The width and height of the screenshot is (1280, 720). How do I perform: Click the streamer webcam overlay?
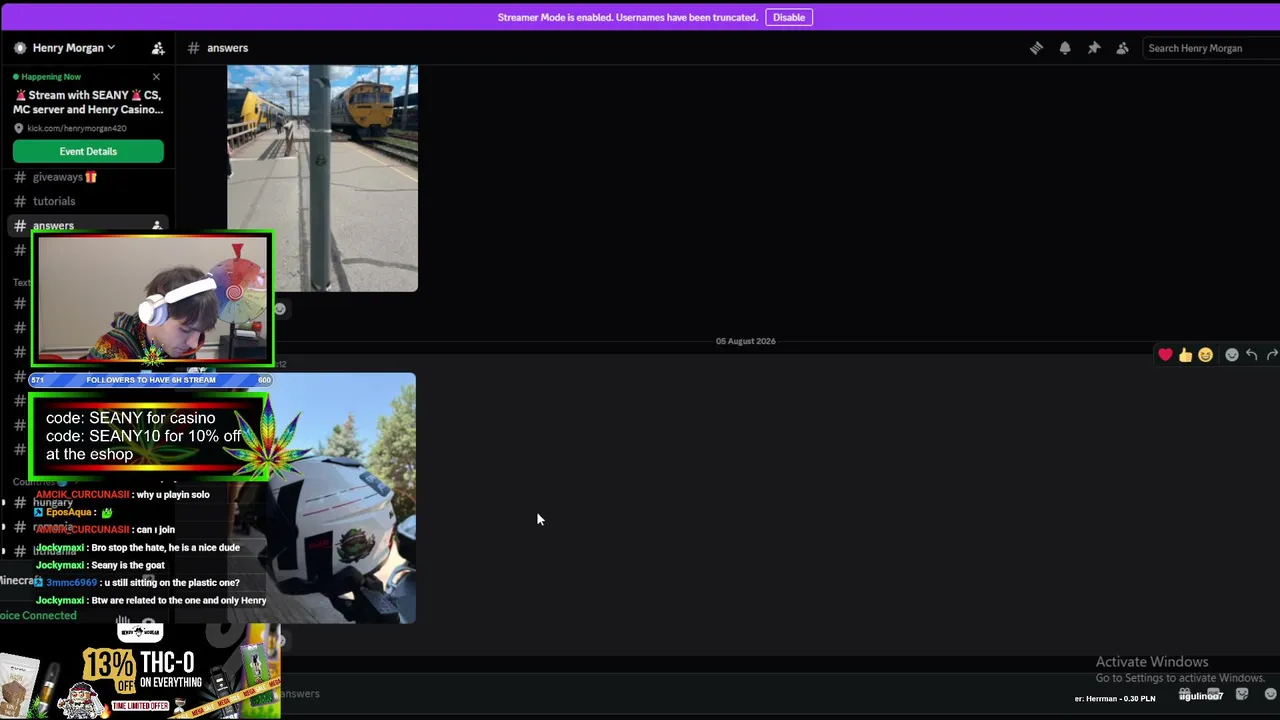[152, 299]
